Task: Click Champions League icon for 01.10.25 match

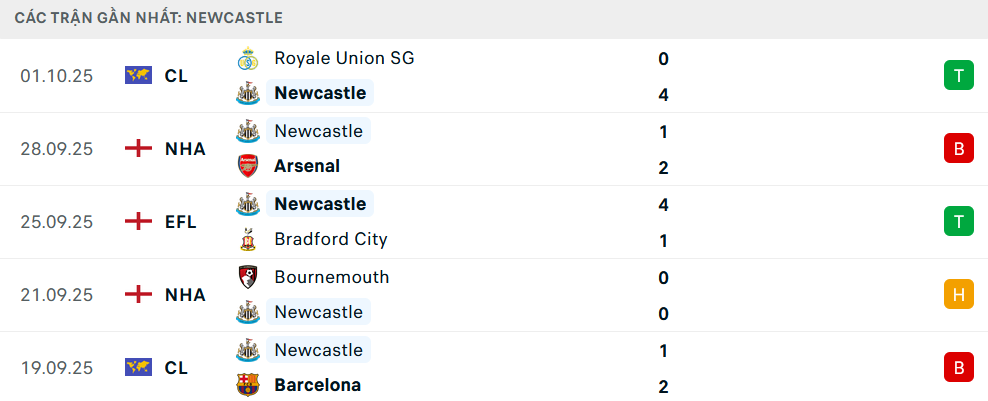Action: point(138,75)
